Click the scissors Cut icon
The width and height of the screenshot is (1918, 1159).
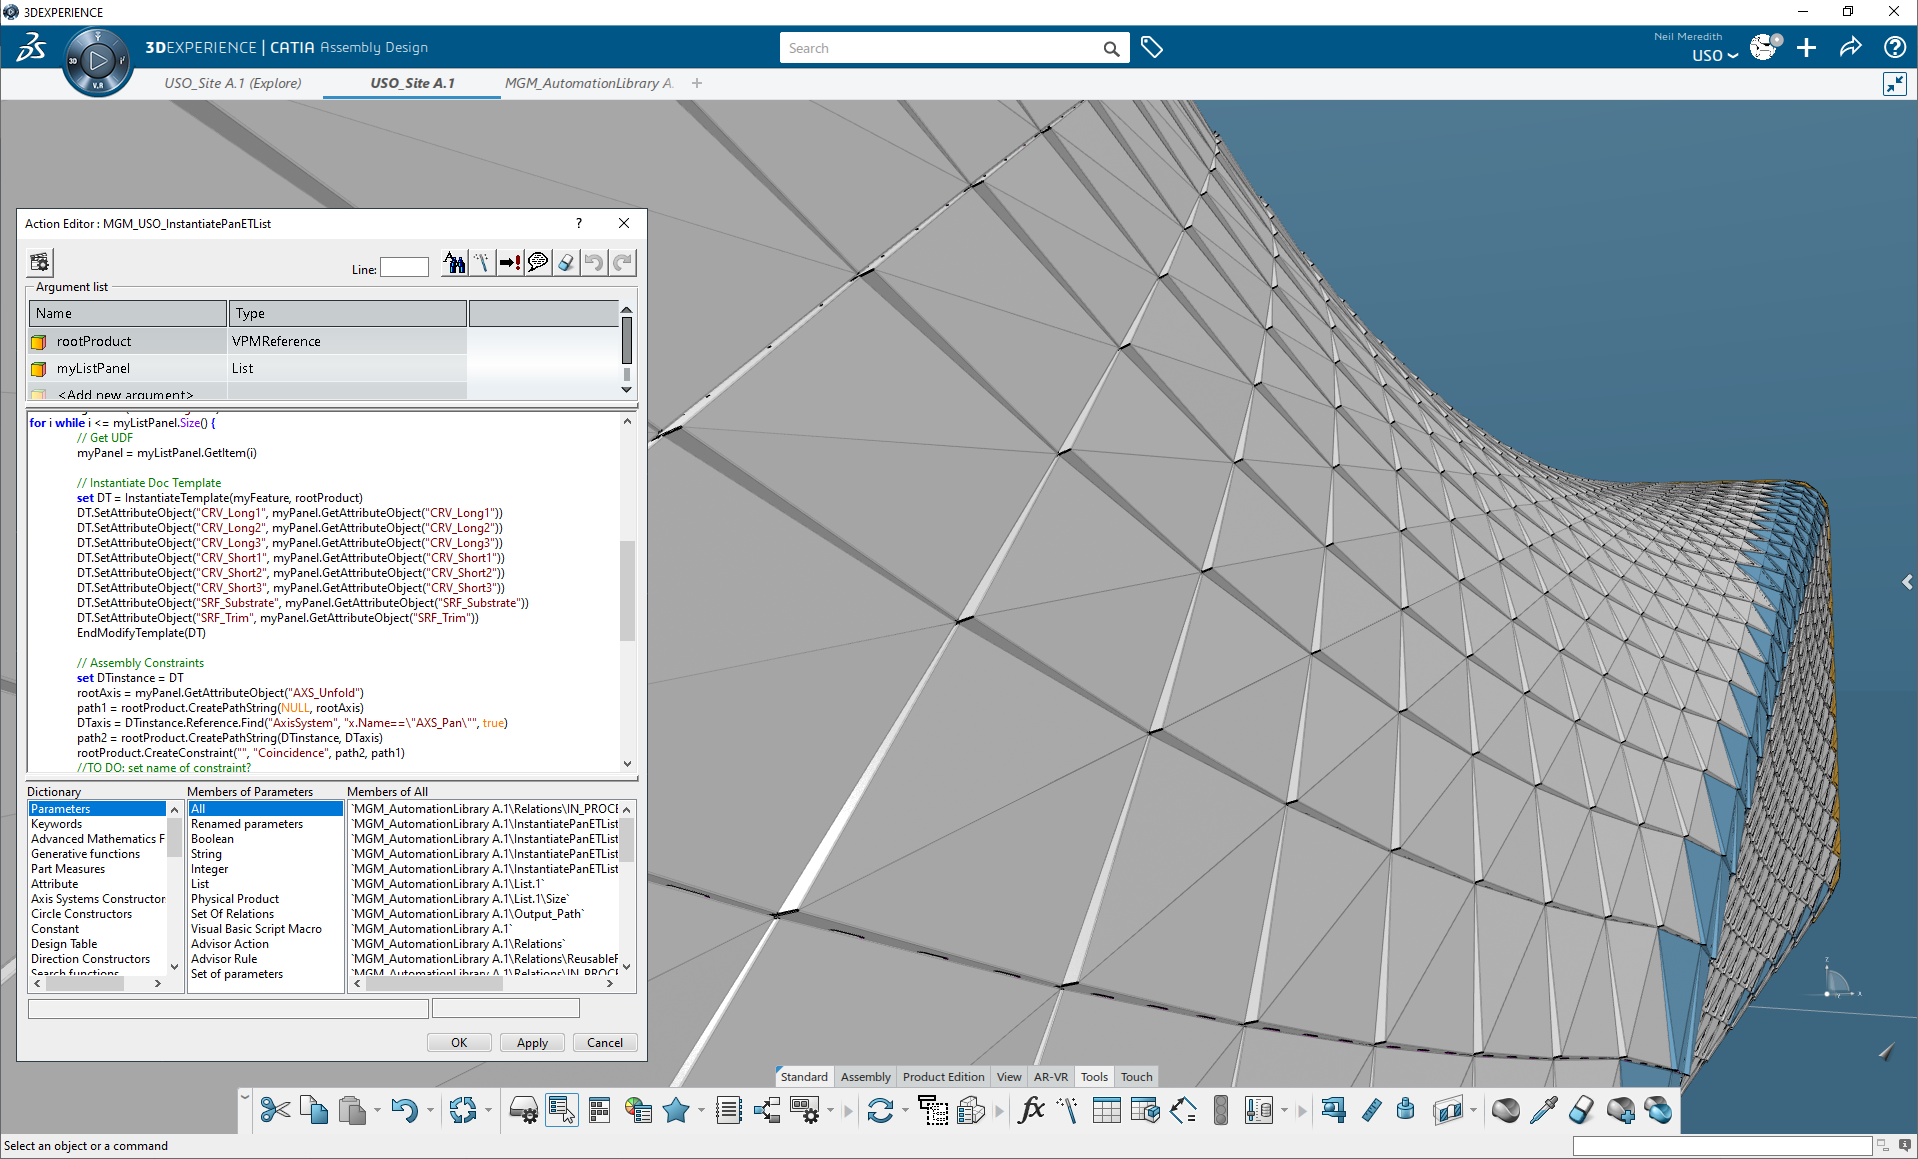tap(274, 1111)
